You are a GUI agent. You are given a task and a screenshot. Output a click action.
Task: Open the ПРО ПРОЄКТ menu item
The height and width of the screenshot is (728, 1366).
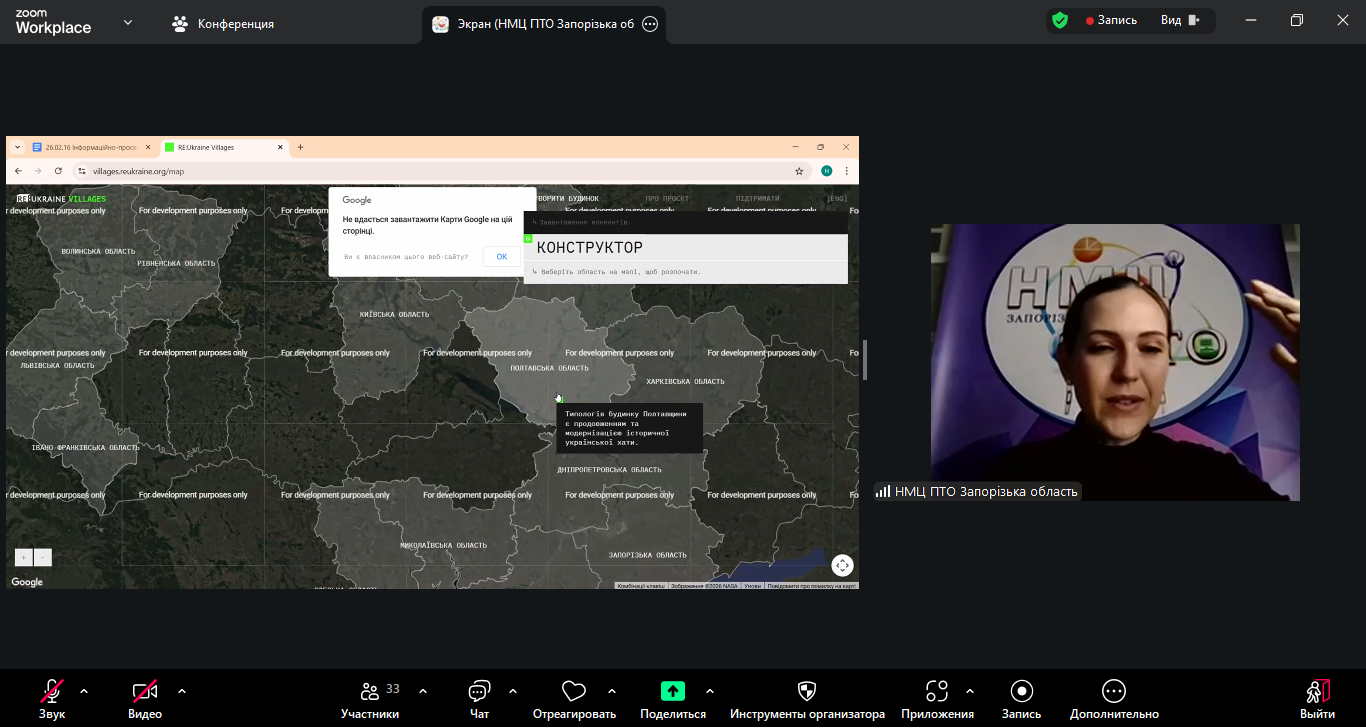click(667, 199)
